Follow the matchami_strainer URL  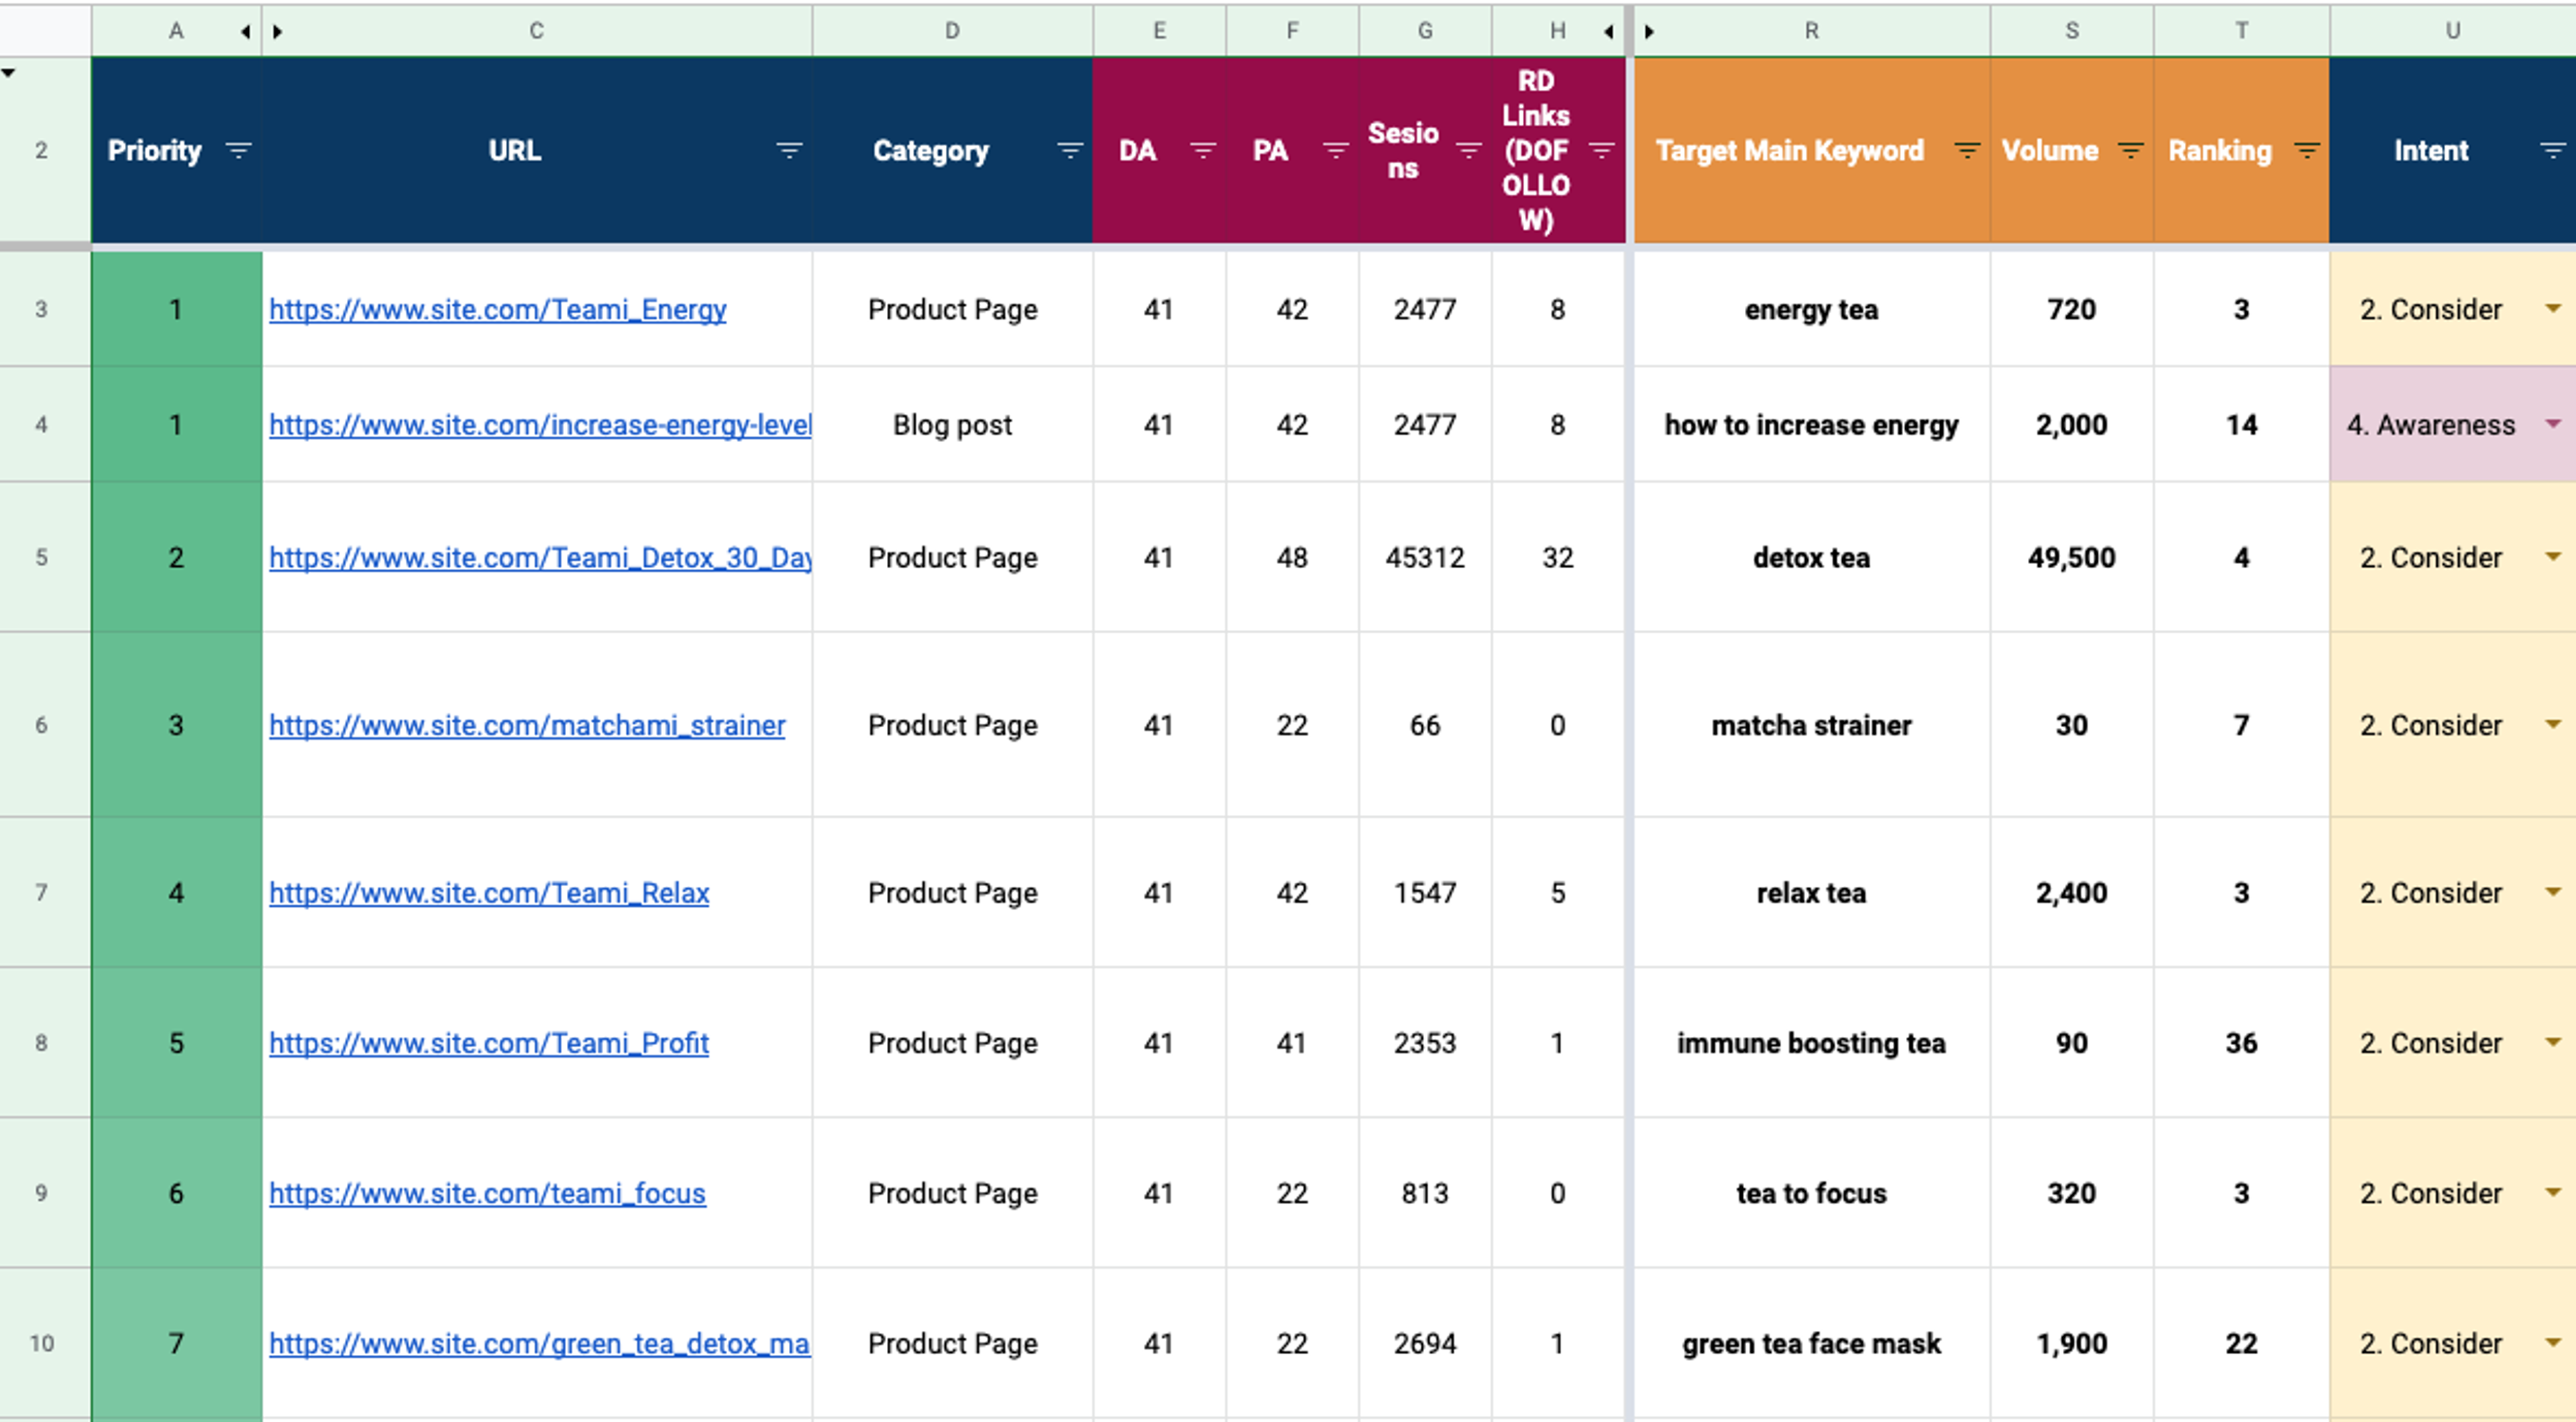(527, 726)
